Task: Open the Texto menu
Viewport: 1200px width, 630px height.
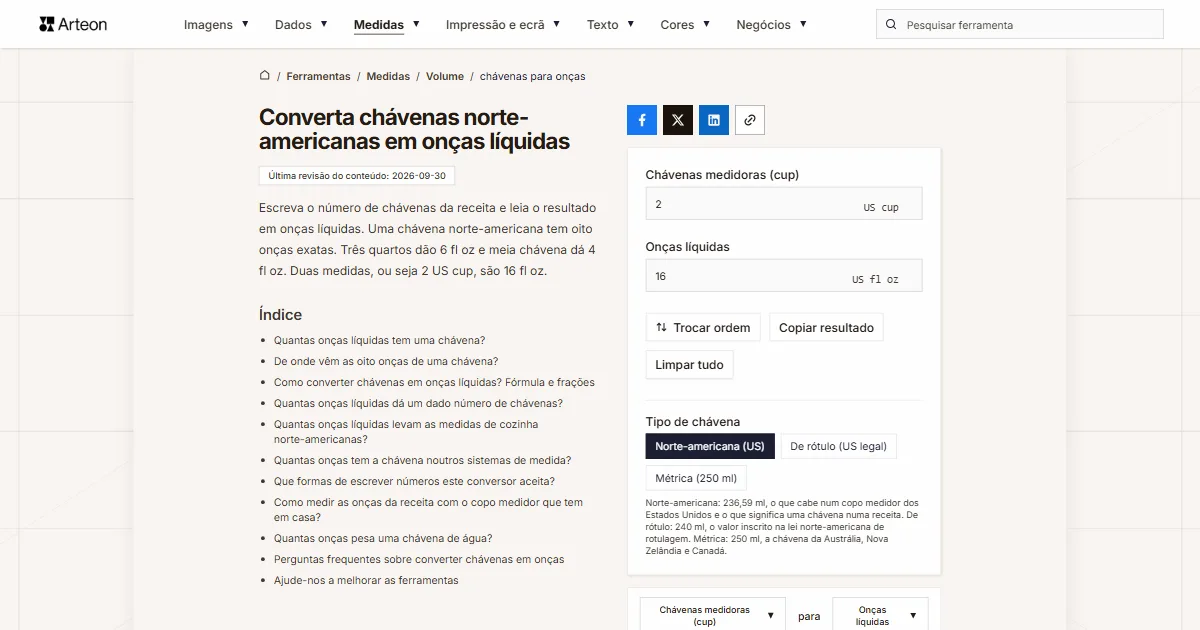Action: (611, 25)
